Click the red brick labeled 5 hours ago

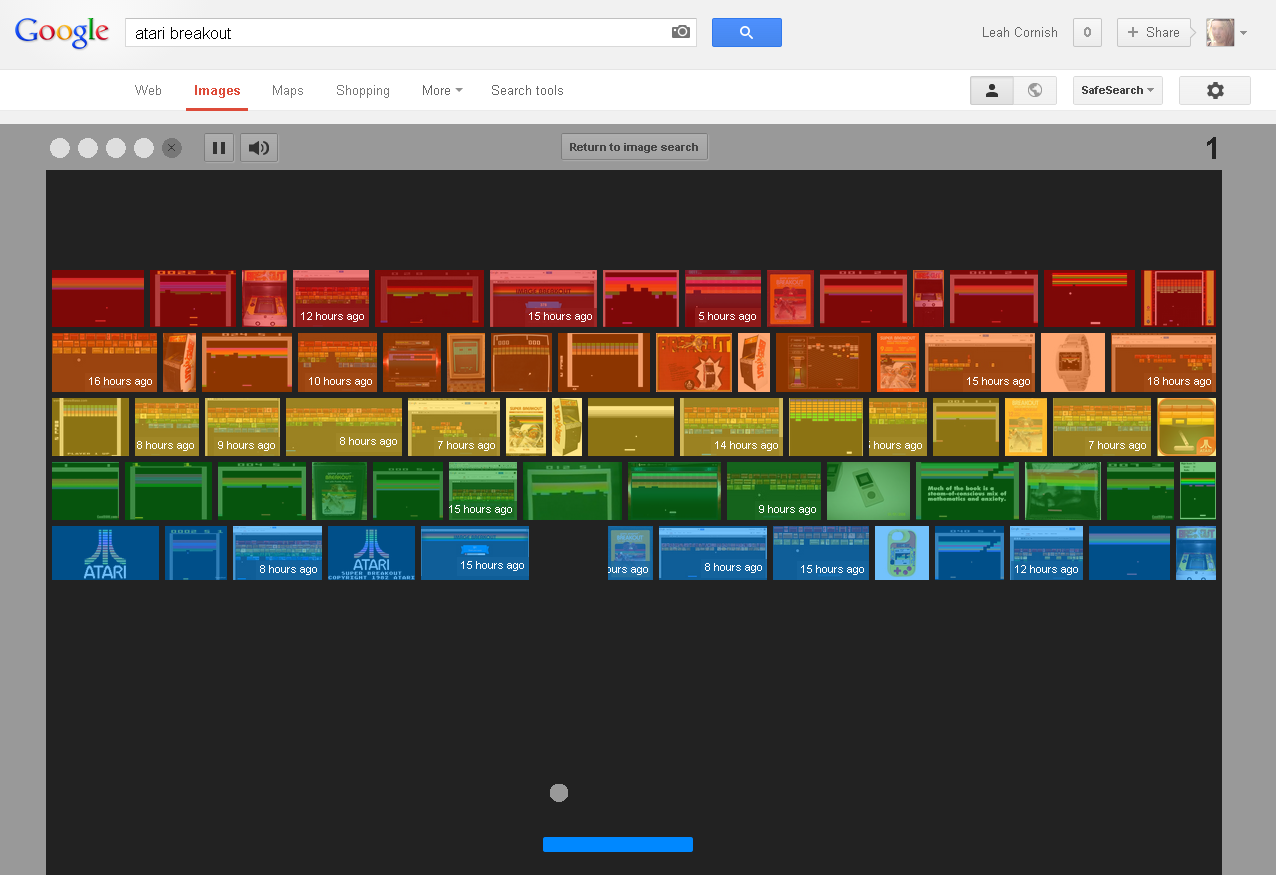[x=723, y=298]
